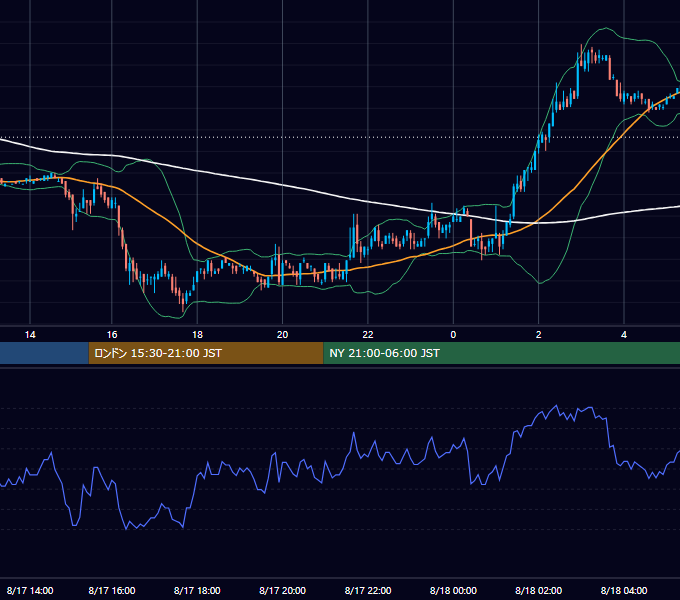Select the 20 hour axis label

point(282,335)
